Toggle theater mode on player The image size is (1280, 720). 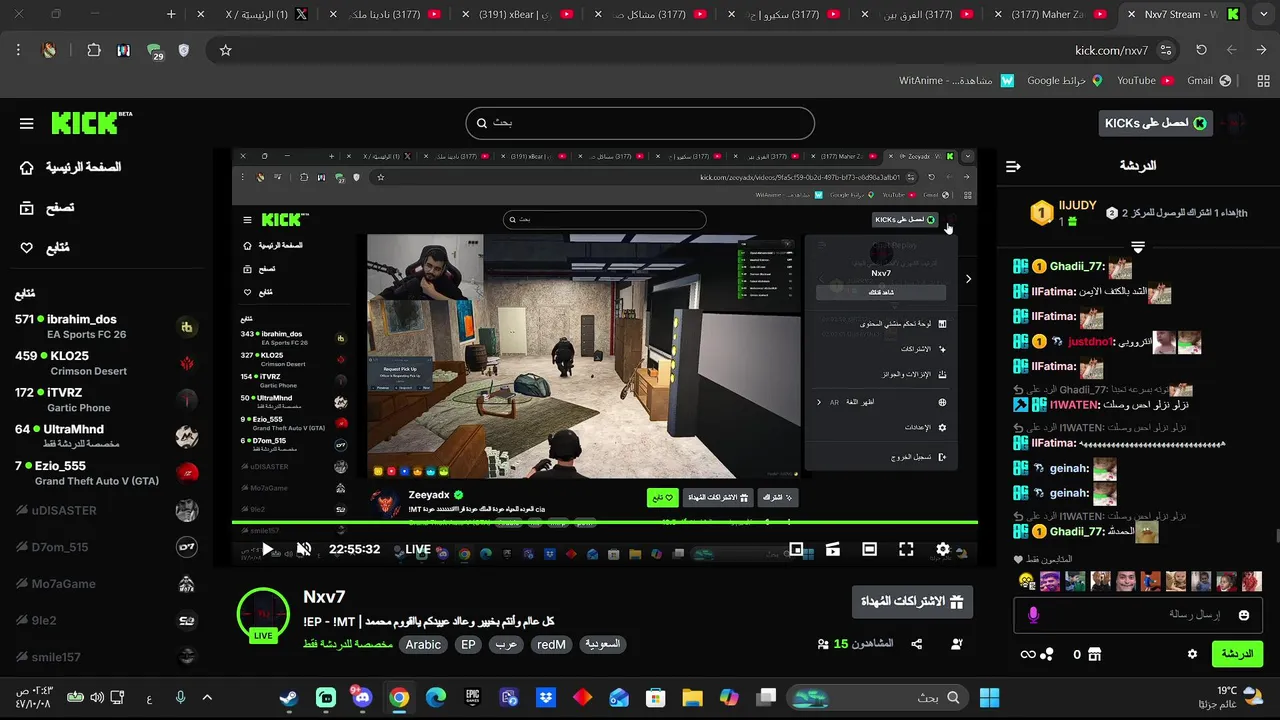(870, 549)
